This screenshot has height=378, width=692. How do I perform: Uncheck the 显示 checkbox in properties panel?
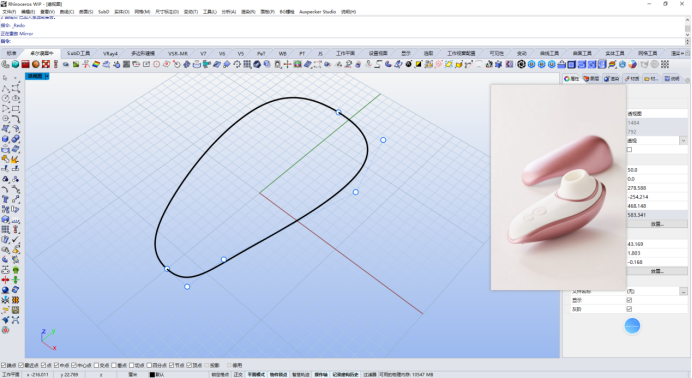(629, 300)
